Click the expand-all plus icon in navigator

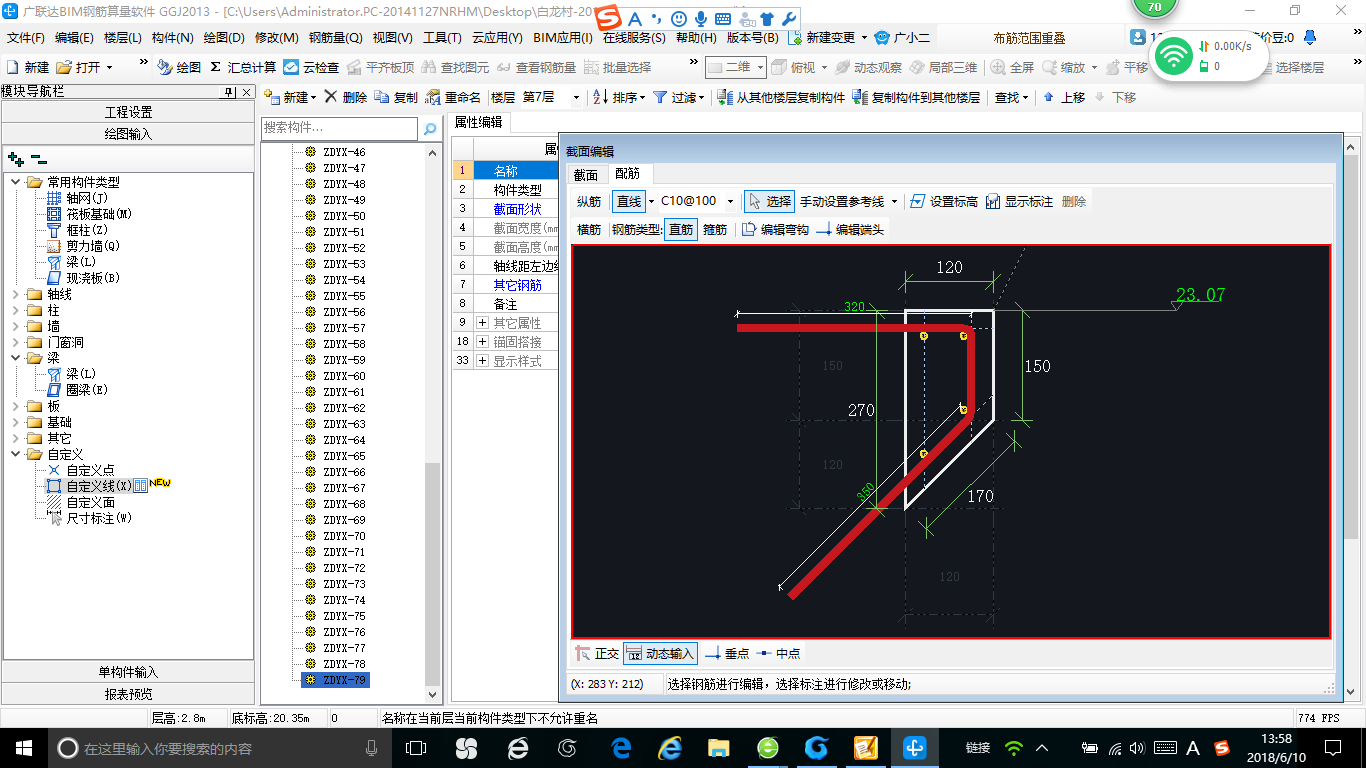tap(16, 158)
